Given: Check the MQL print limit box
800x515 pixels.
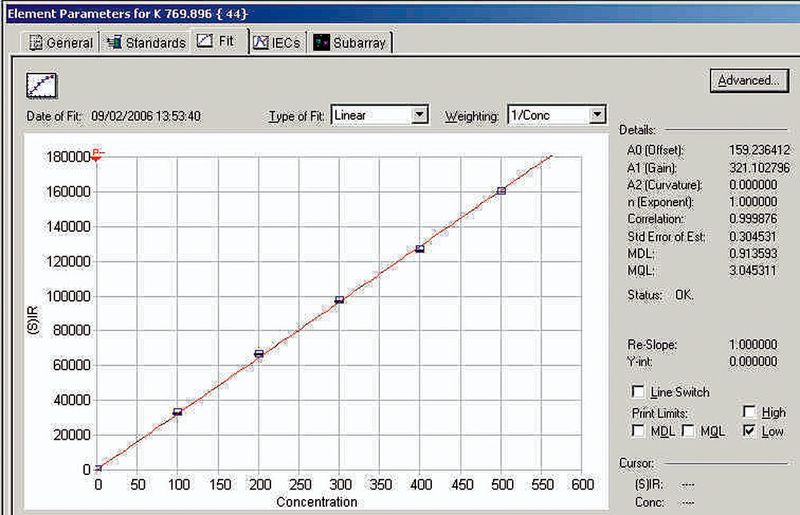Looking at the screenshot, I should [x=688, y=431].
